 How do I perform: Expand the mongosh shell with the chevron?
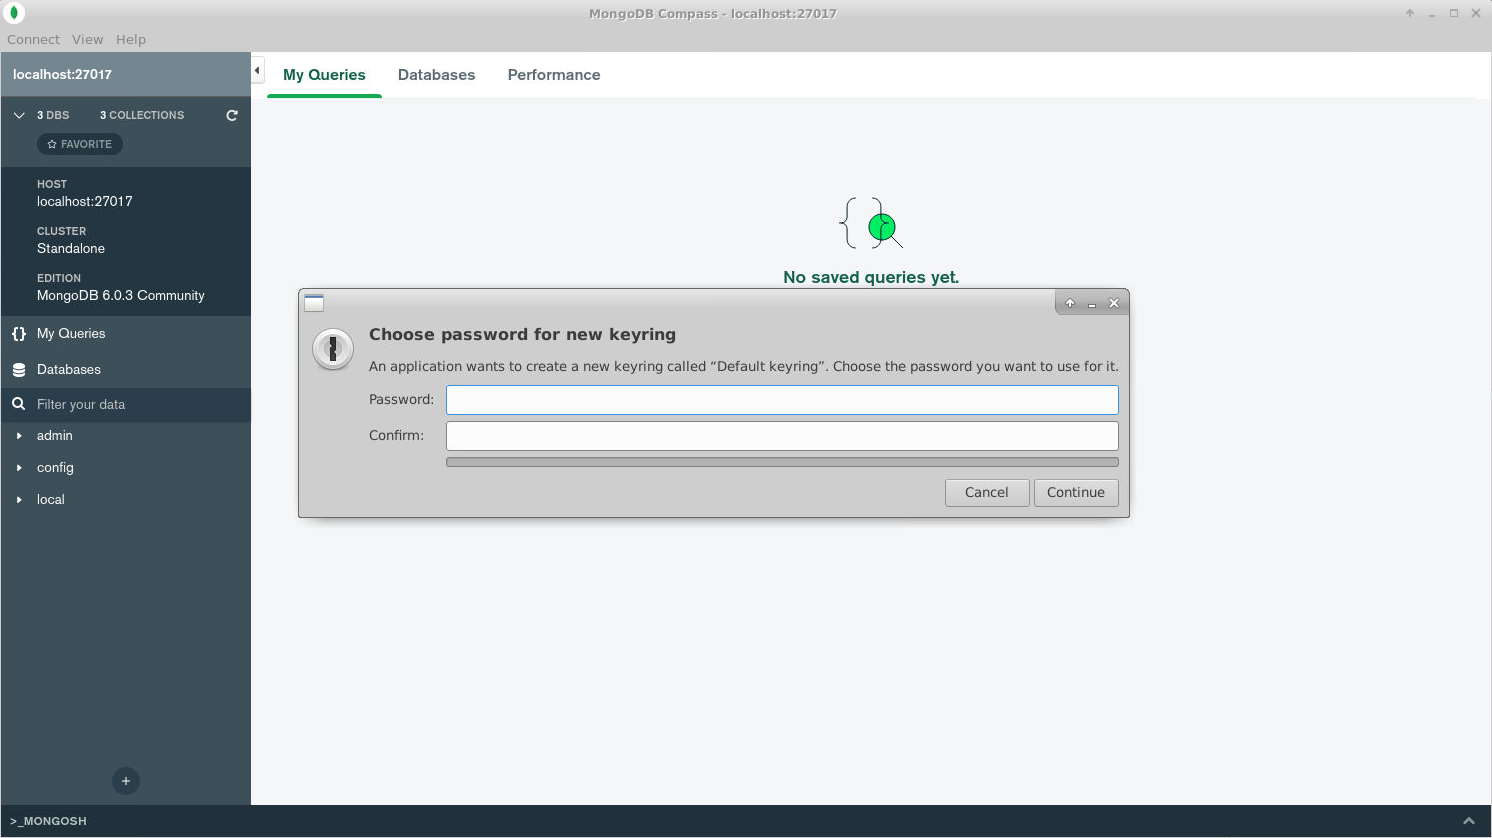point(1468,821)
